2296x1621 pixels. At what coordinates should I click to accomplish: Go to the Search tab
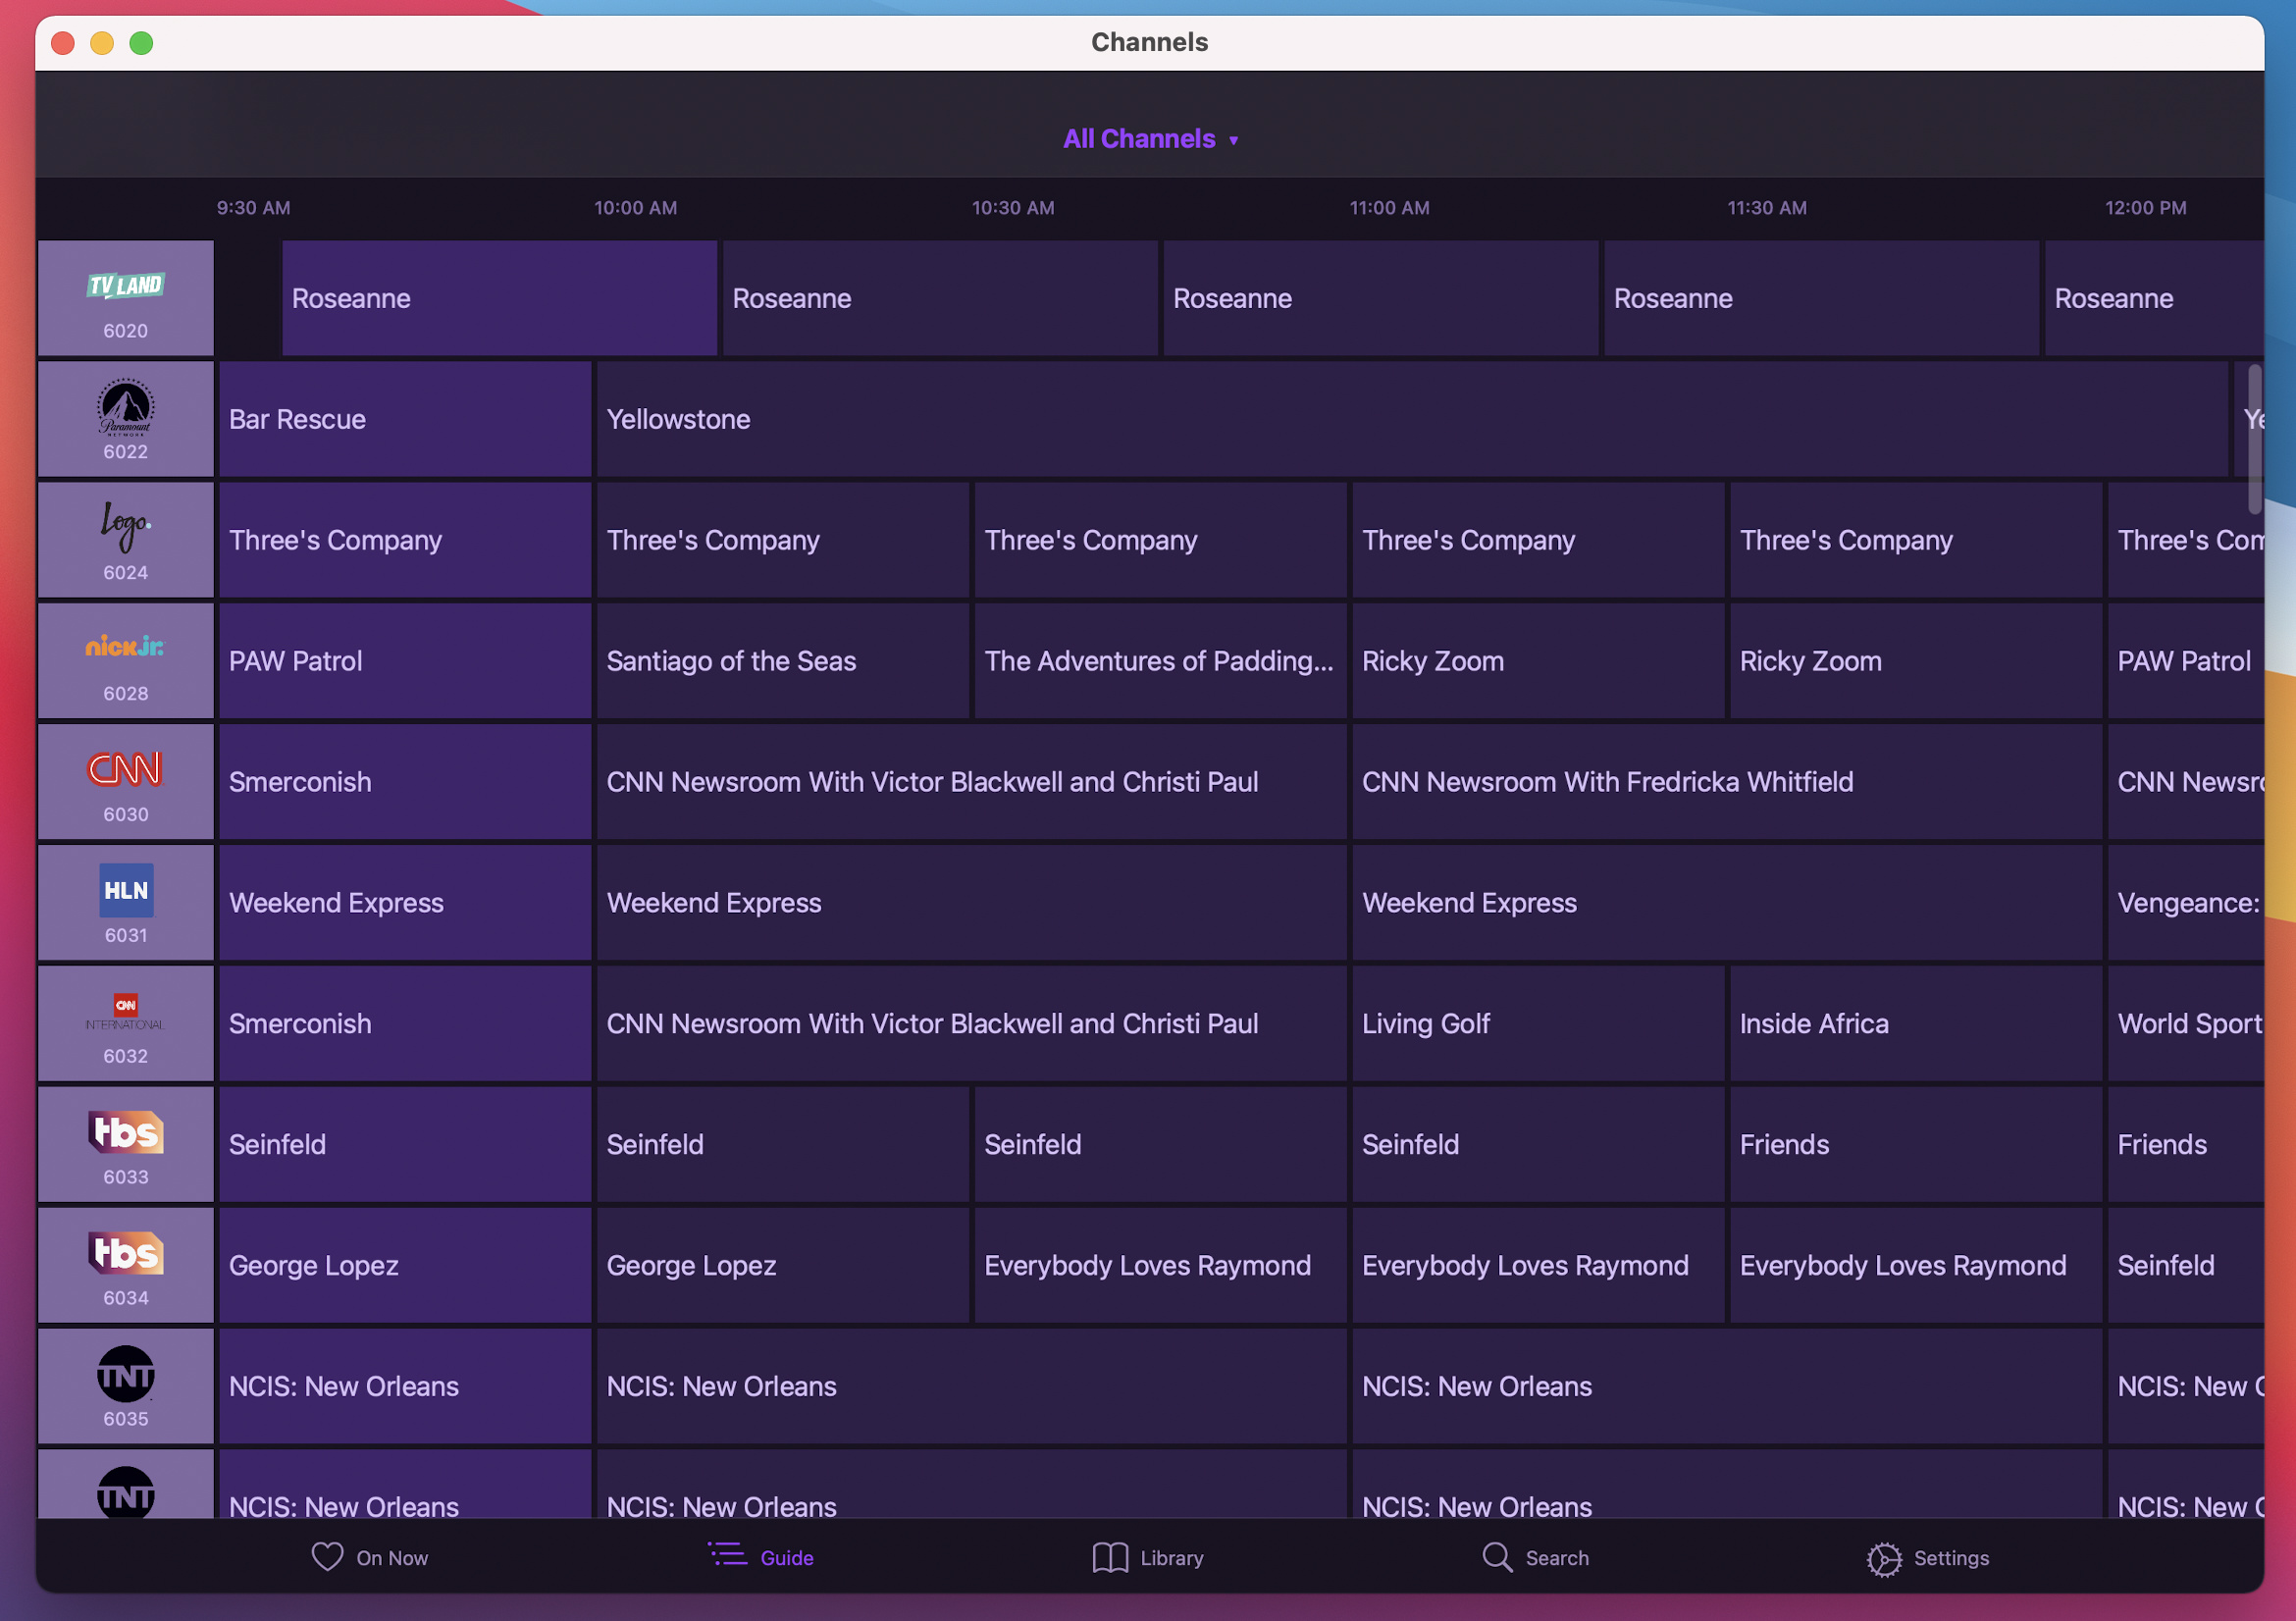pos(1535,1557)
